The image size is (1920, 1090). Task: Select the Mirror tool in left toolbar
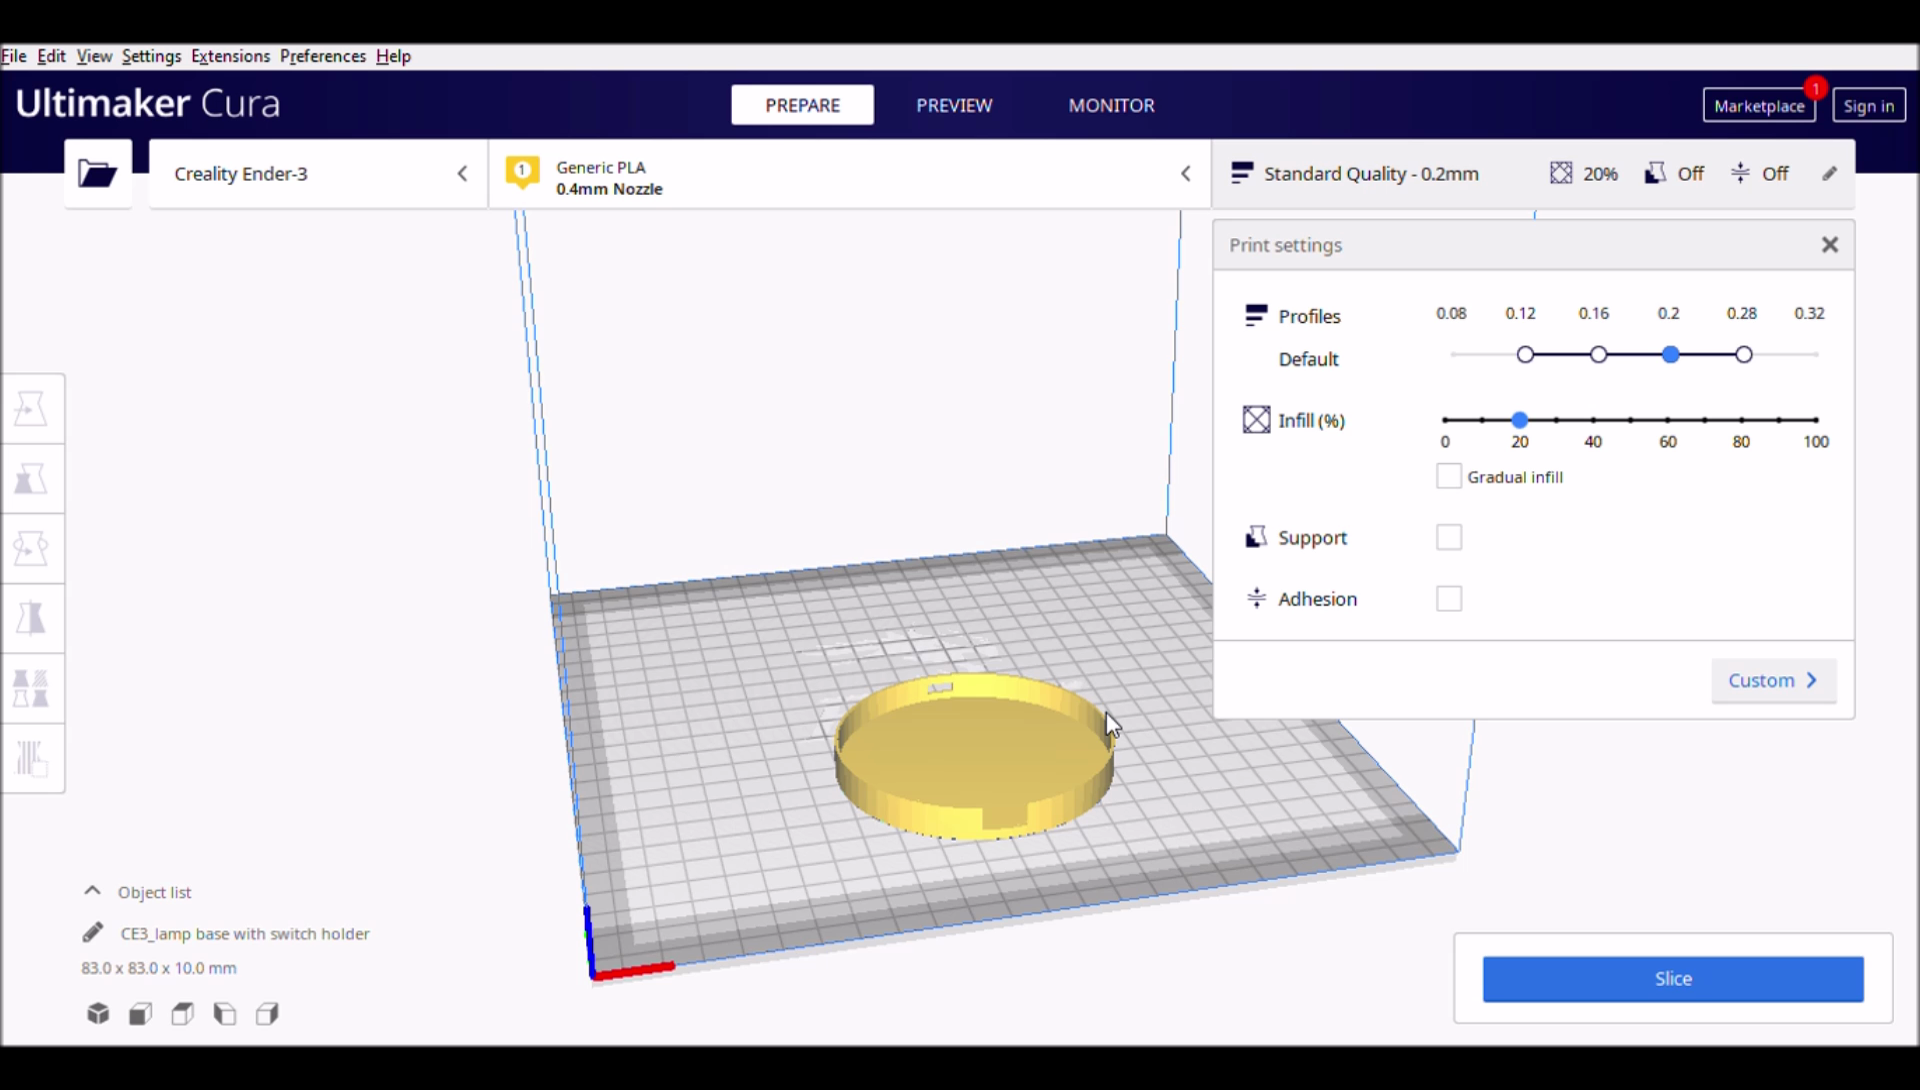32,619
